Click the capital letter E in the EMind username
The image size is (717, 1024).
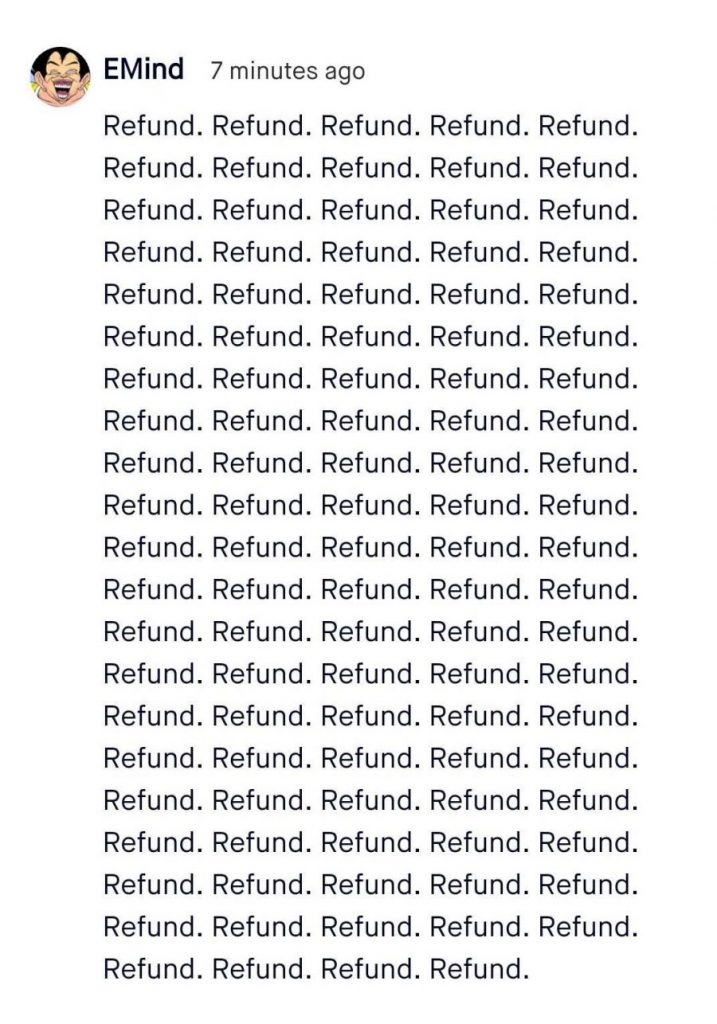(112, 69)
